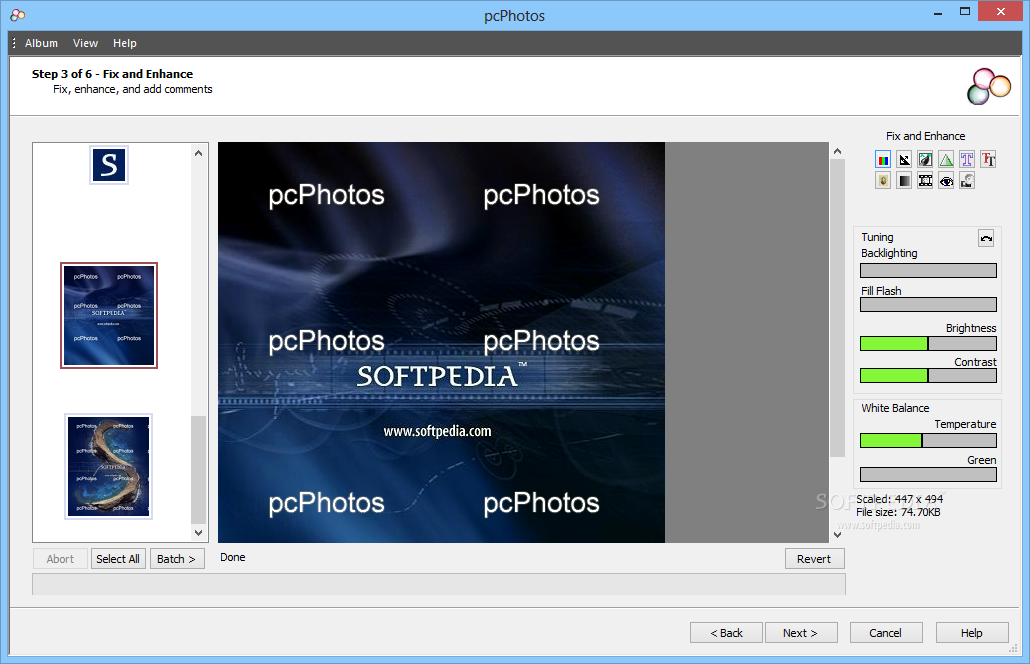This screenshot has height=664, width=1030.
Task: Go back with the < Back button
Action: (727, 633)
